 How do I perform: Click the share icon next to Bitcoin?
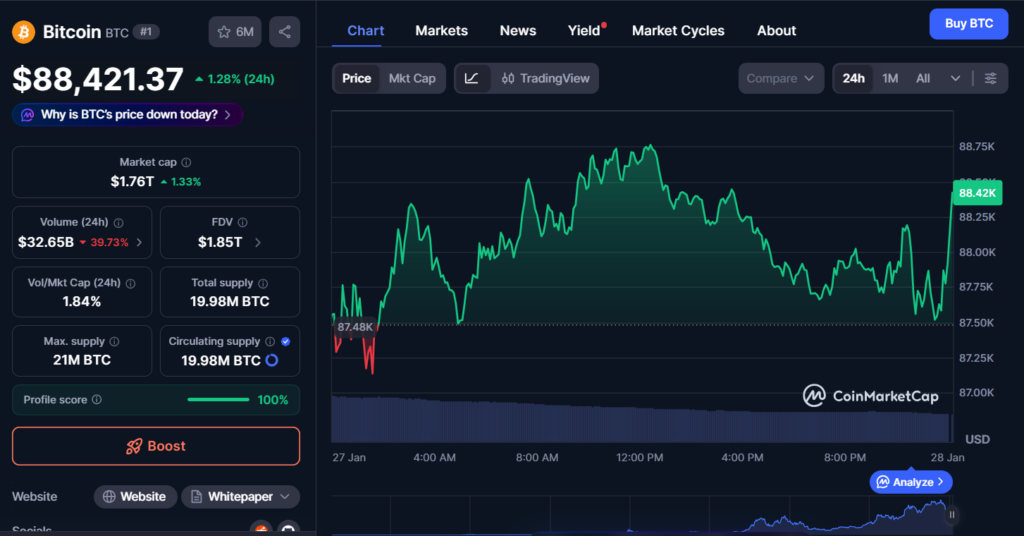point(285,32)
